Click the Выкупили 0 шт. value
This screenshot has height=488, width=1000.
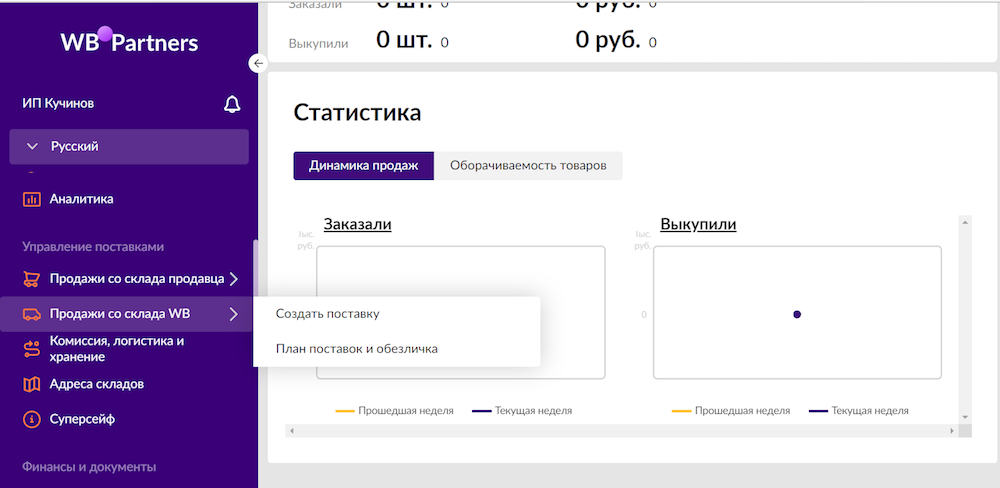pos(404,41)
